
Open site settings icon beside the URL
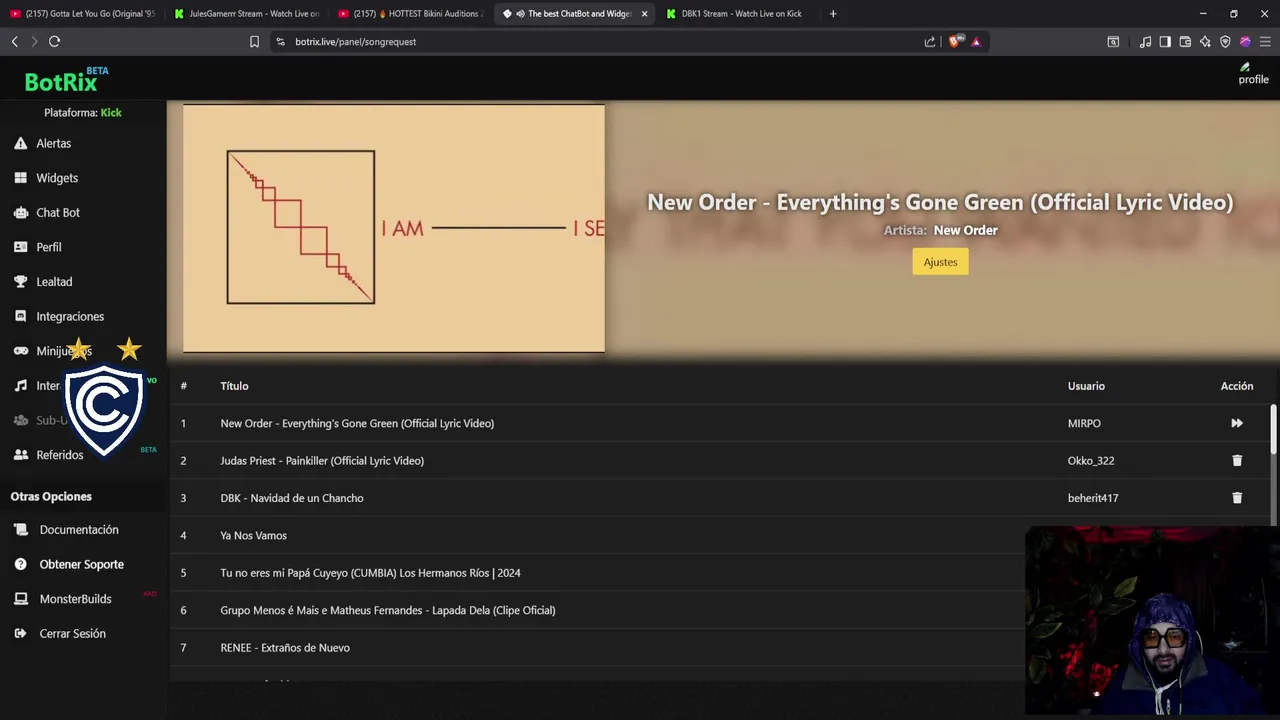[280, 41]
